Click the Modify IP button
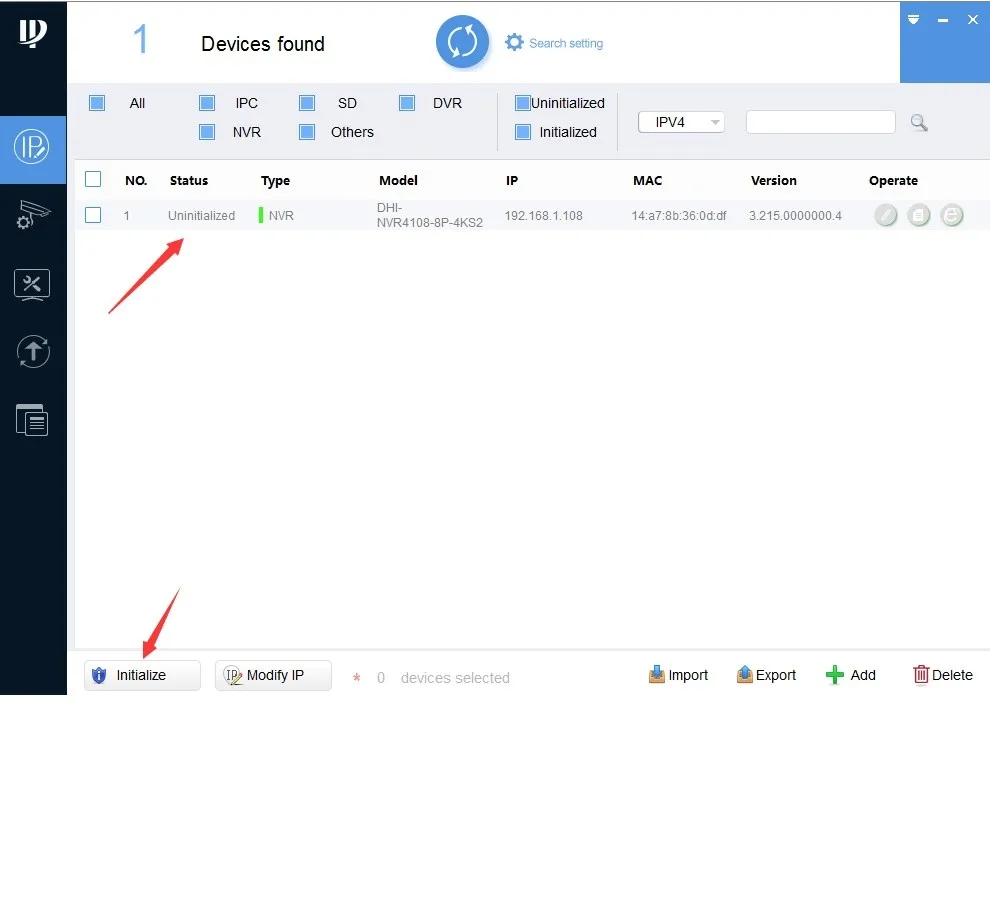The image size is (990, 900). (x=273, y=675)
